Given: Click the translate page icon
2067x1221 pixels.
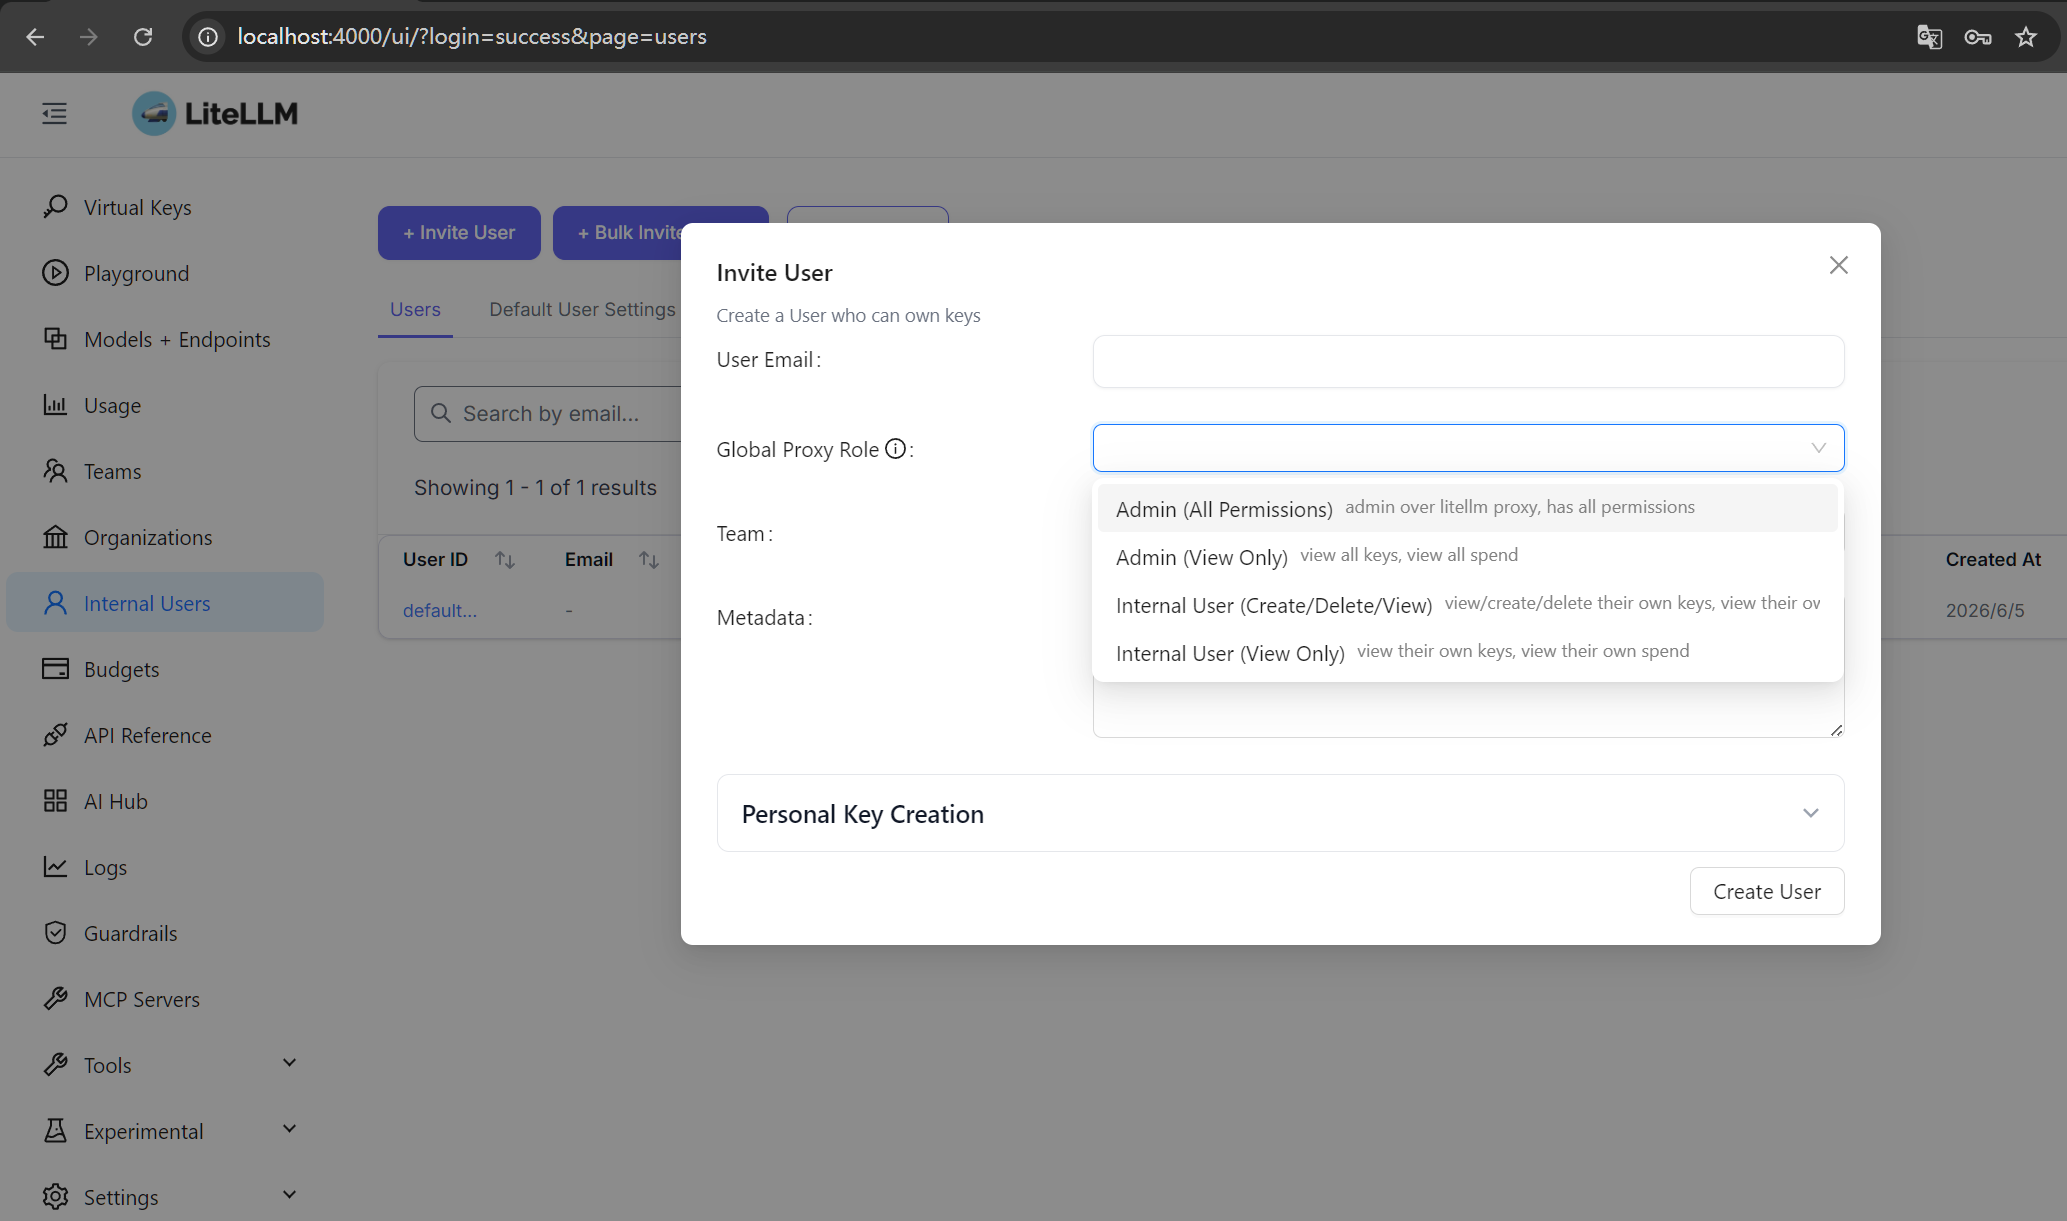Looking at the screenshot, I should [1929, 37].
